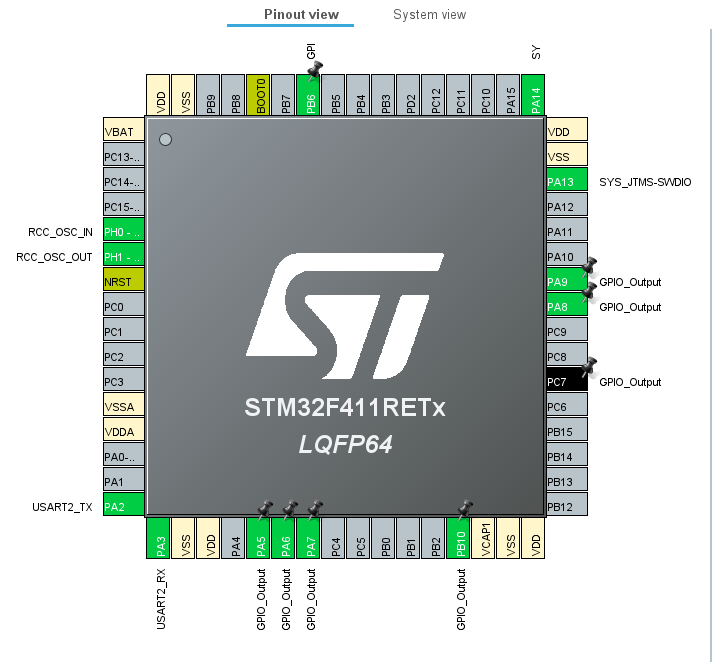Screen dimensions: 712x662
Task: Click the VCAP1 pin
Action: click(483, 538)
